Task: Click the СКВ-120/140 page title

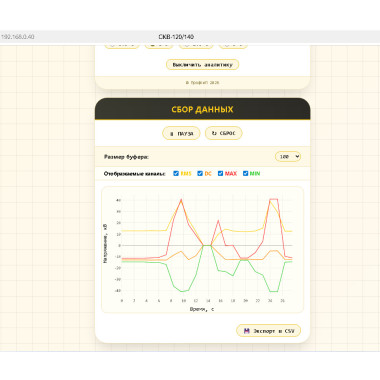Action: [176, 37]
